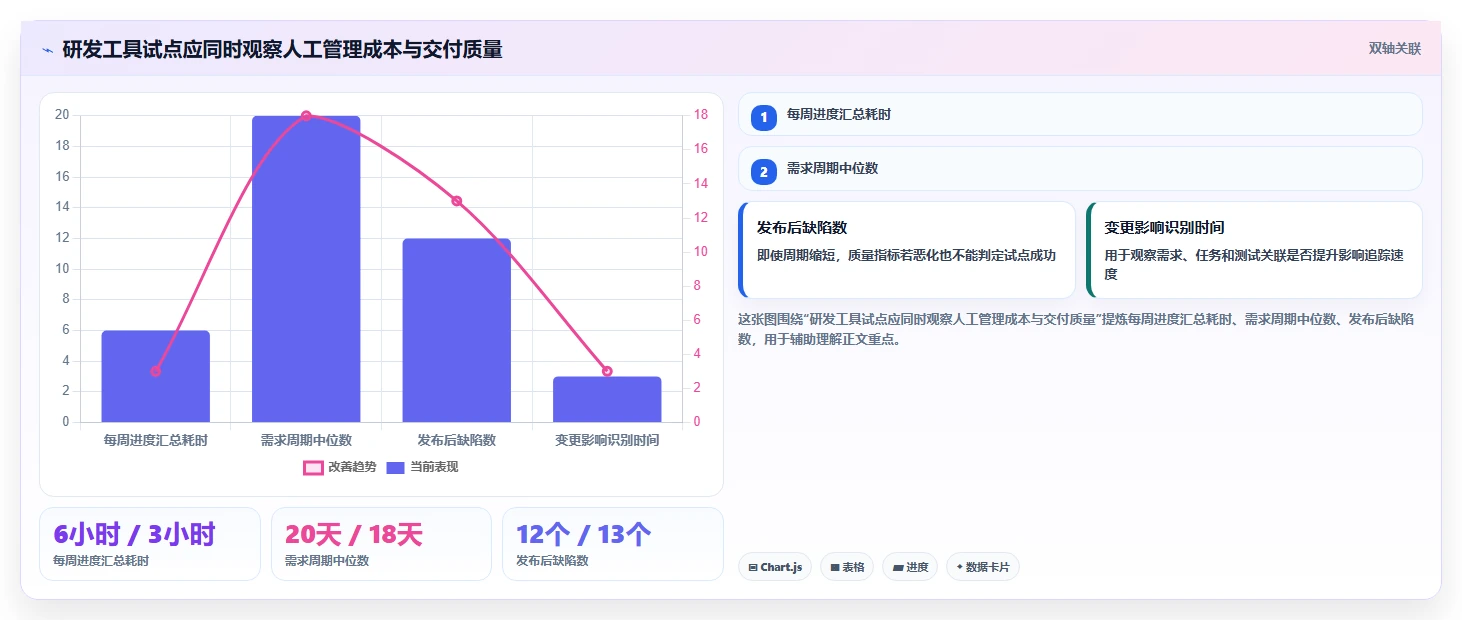1462x620 pixels.
Task: Toggle 当前表现 legend swatch
Action: point(395,467)
